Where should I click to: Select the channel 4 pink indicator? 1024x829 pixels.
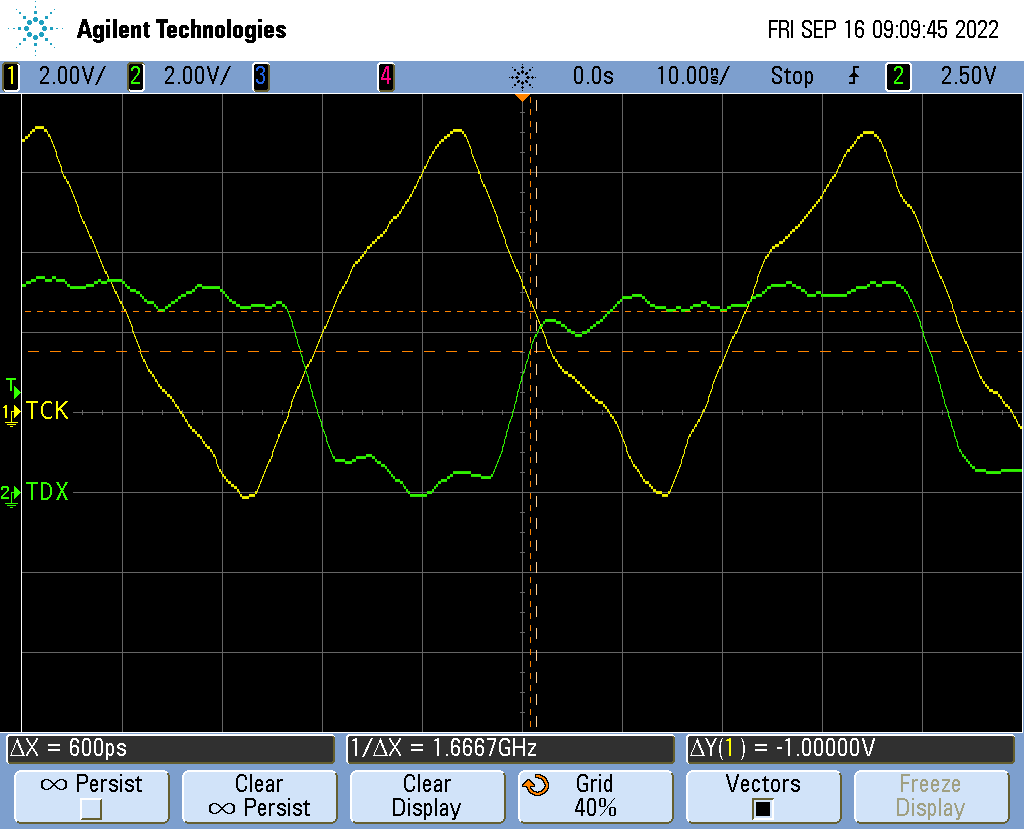(x=385, y=76)
